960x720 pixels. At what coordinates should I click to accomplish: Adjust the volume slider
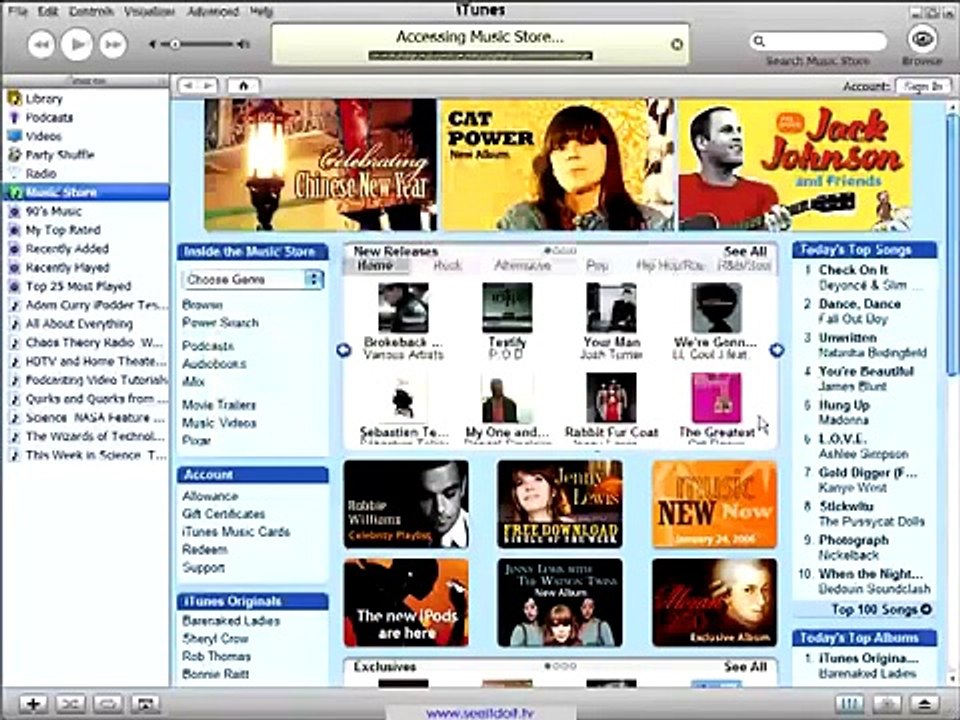coord(198,44)
